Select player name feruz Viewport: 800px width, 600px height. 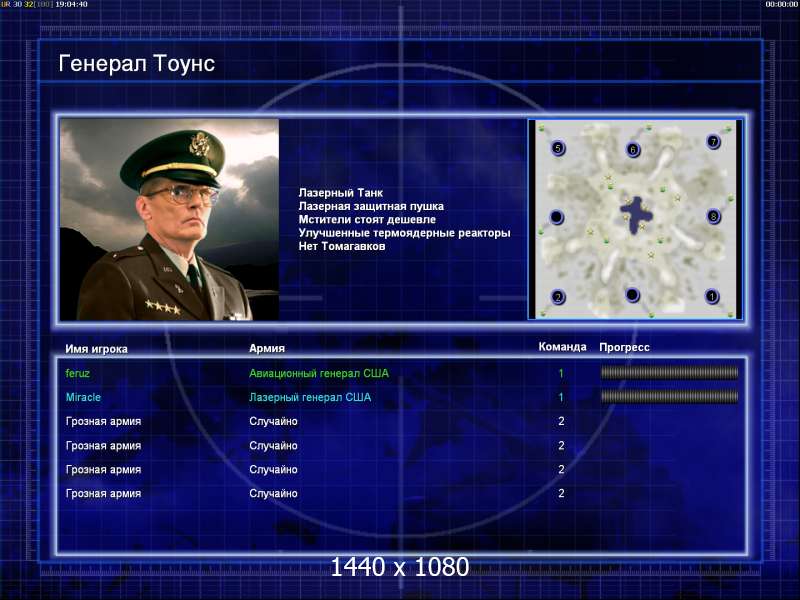coord(78,373)
